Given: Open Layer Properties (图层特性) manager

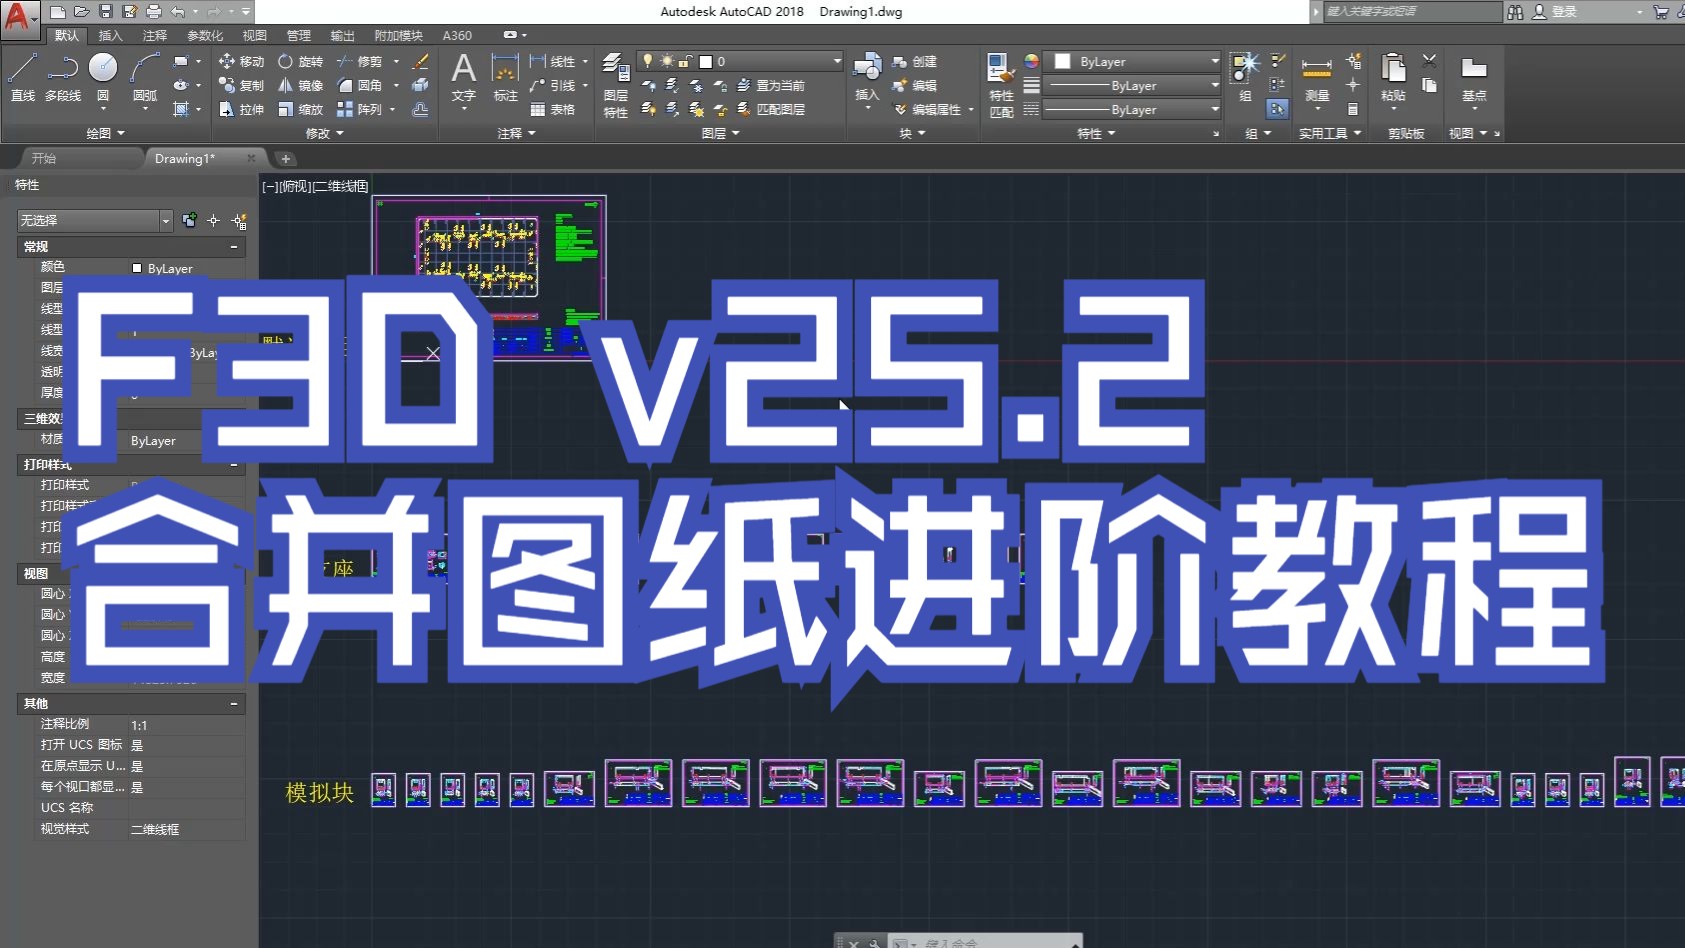Looking at the screenshot, I should (616, 85).
